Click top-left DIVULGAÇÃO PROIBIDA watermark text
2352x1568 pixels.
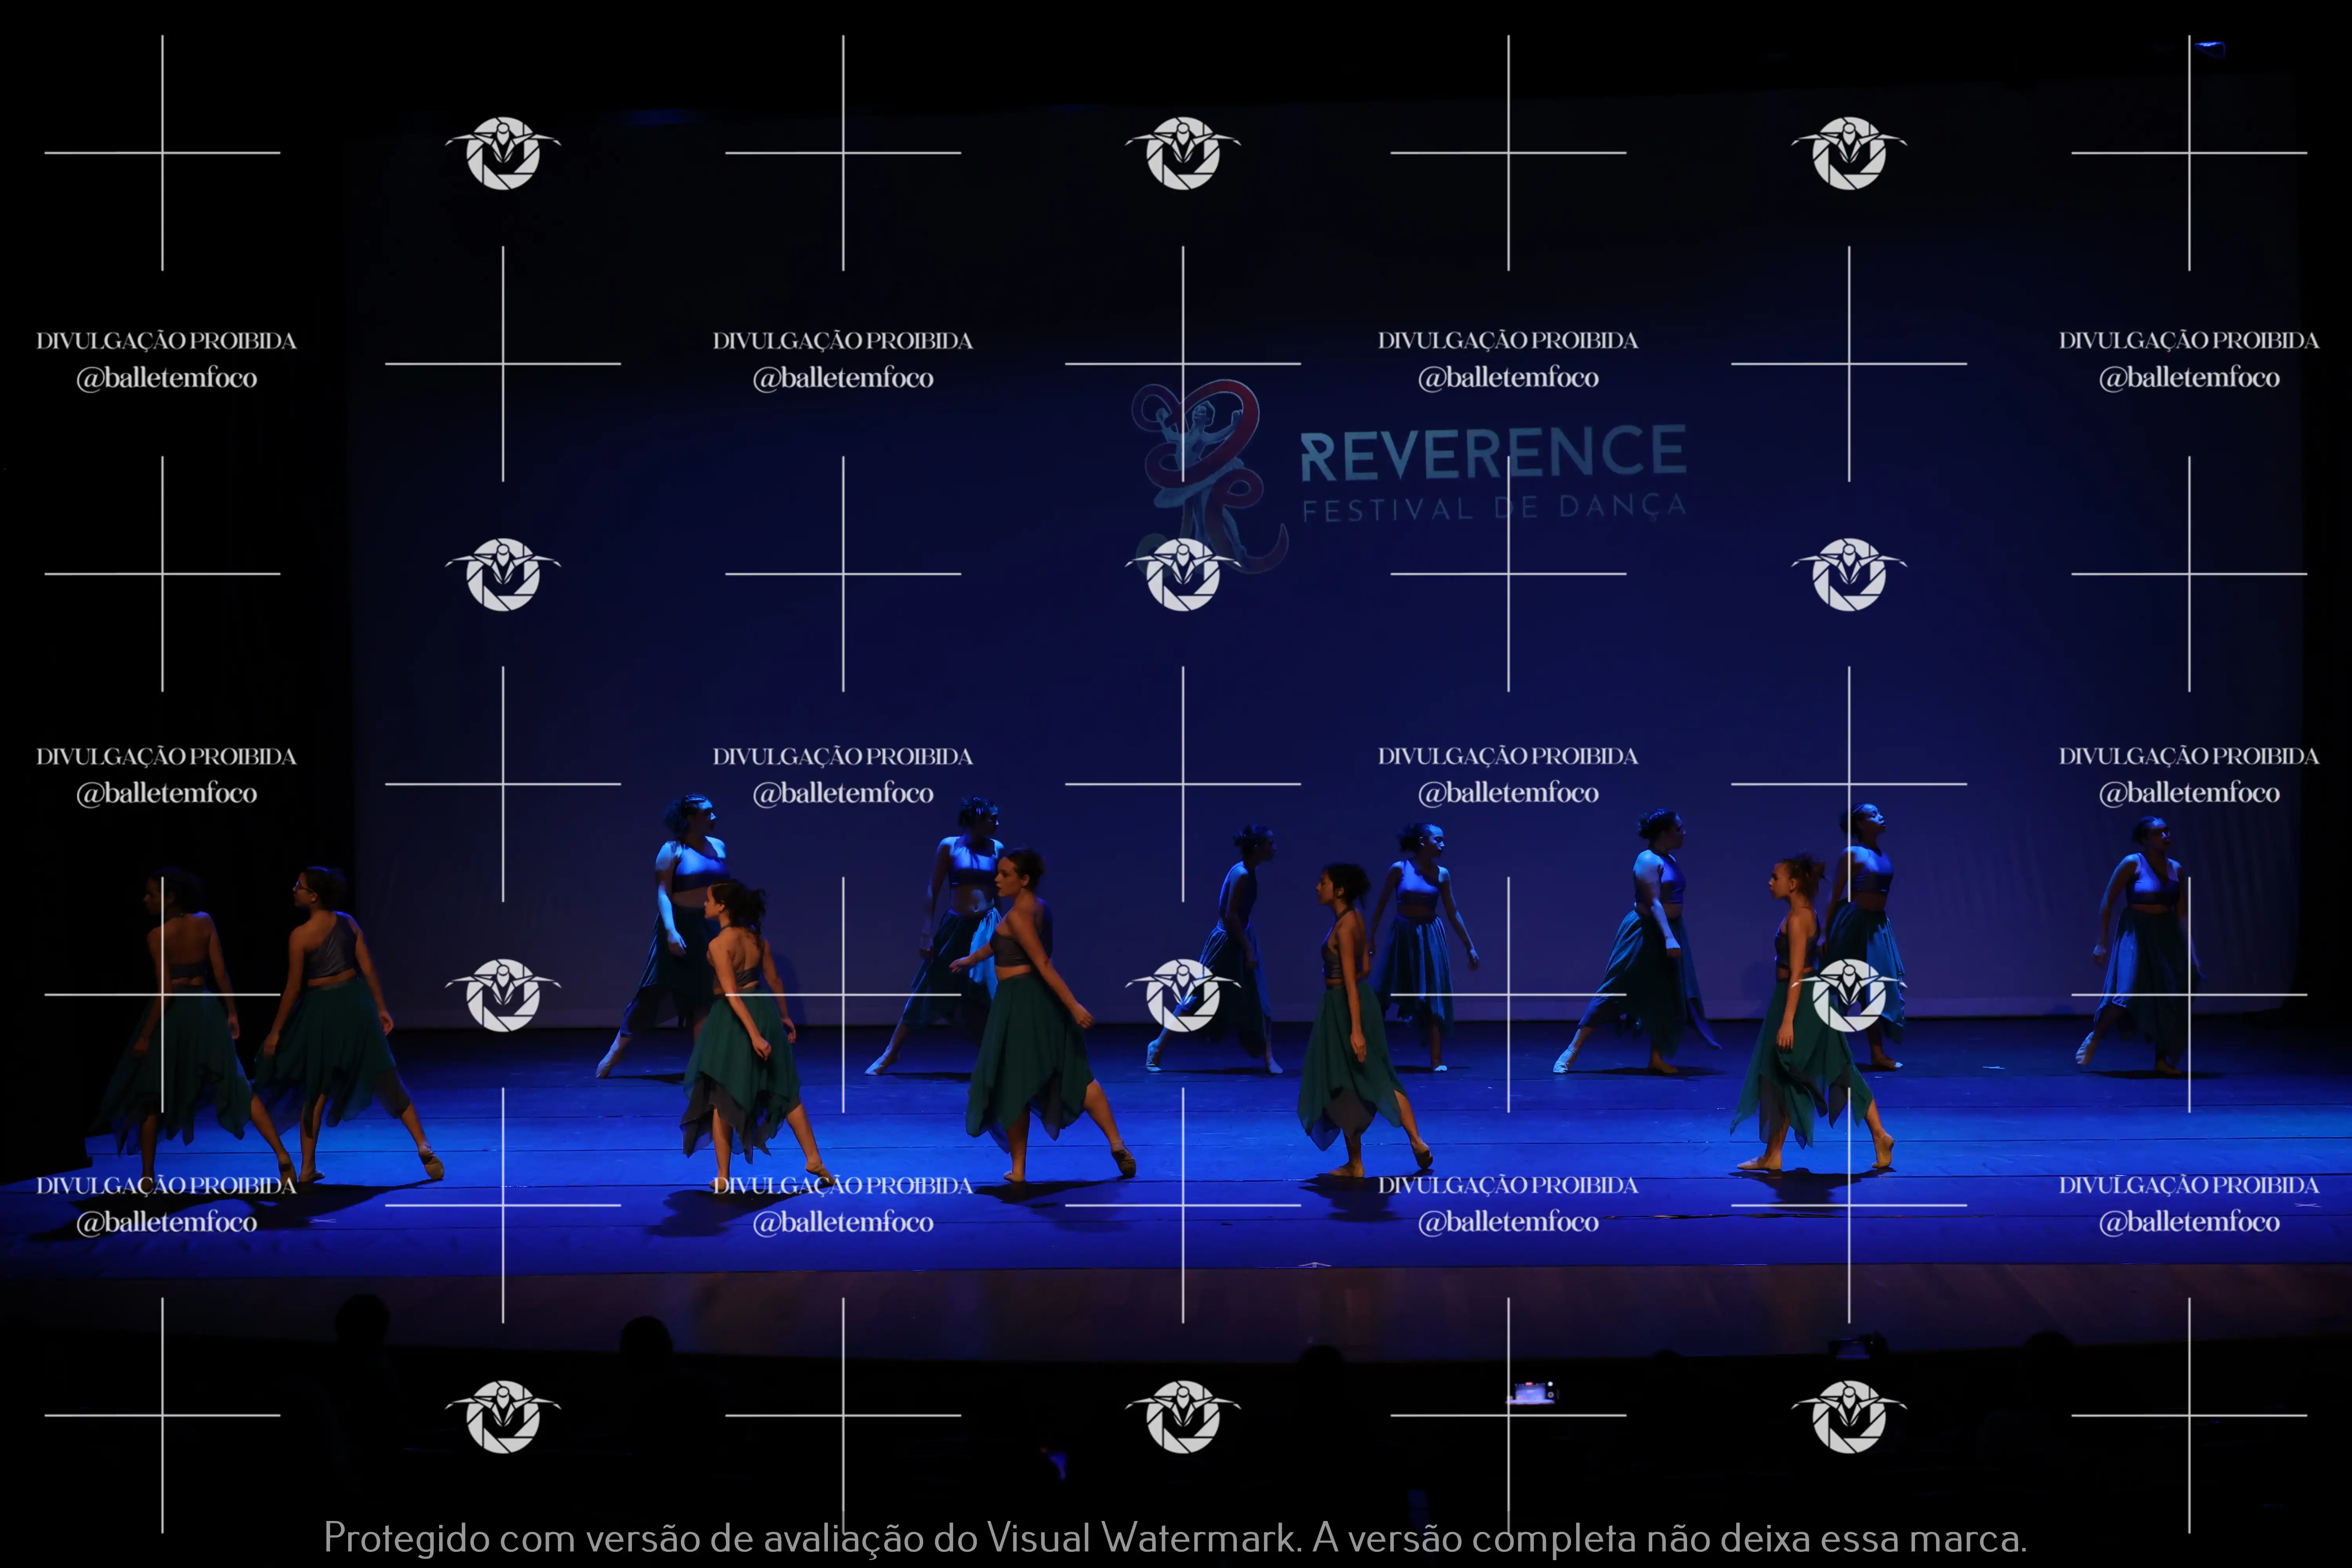tap(166, 341)
